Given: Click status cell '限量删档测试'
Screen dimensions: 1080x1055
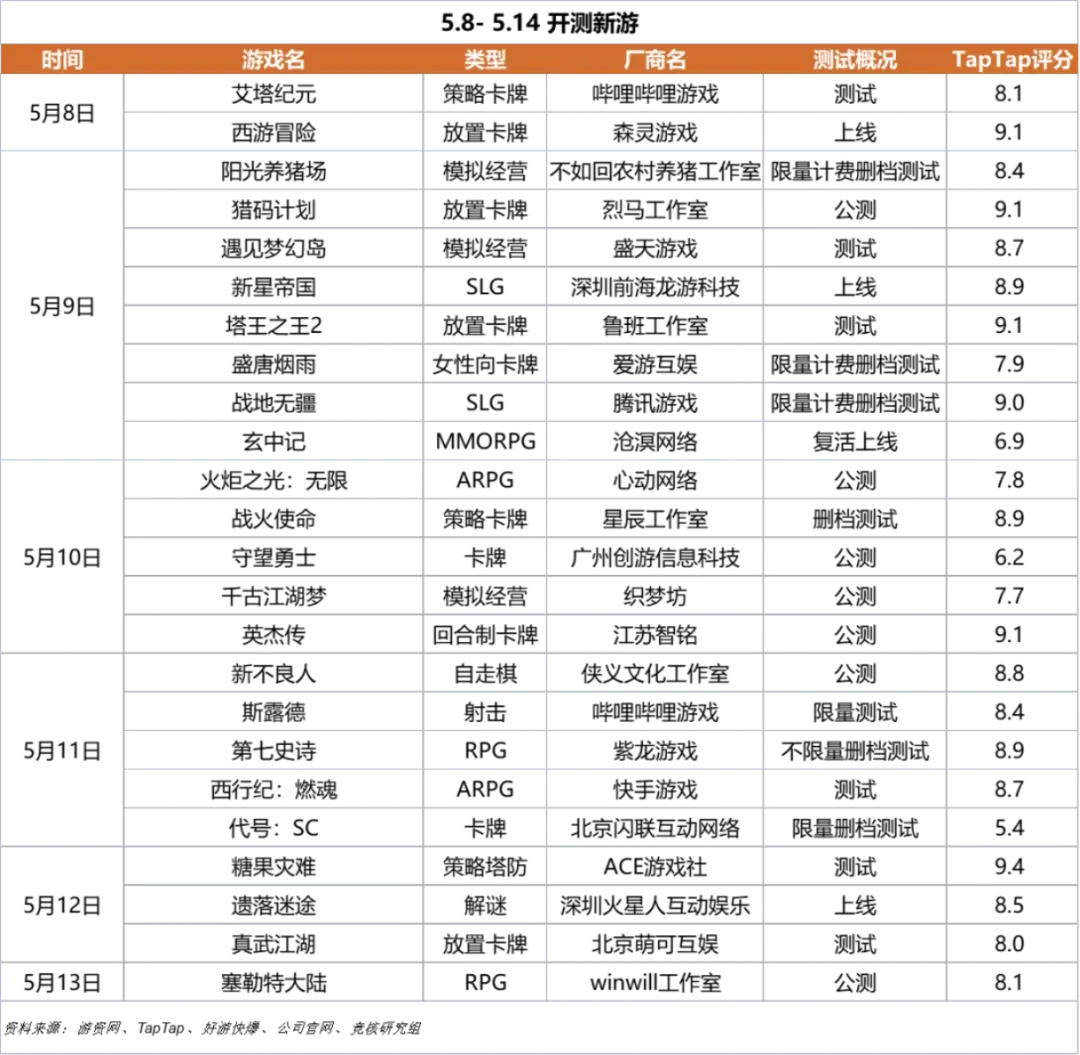Looking at the screenshot, I should [x=855, y=828].
